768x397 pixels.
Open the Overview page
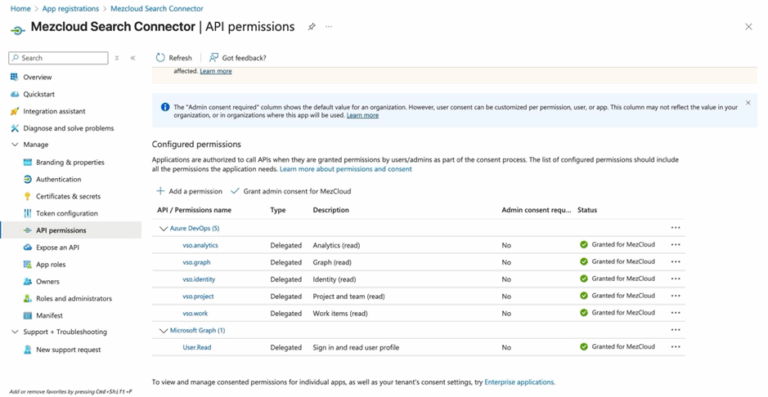tap(37, 77)
